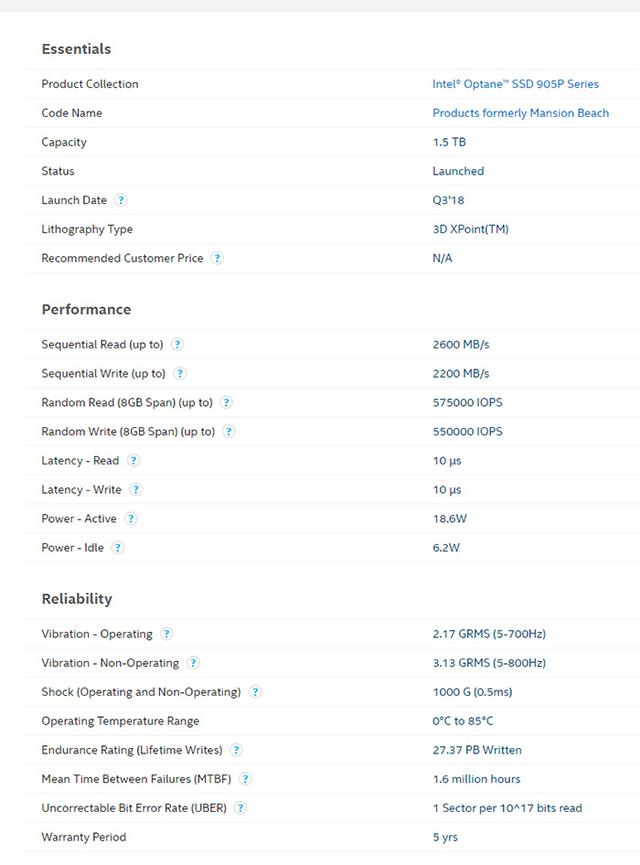Open the Intel Optane SSD 905P Series link
The width and height of the screenshot is (640, 865).
pyautogui.click(x=515, y=84)
